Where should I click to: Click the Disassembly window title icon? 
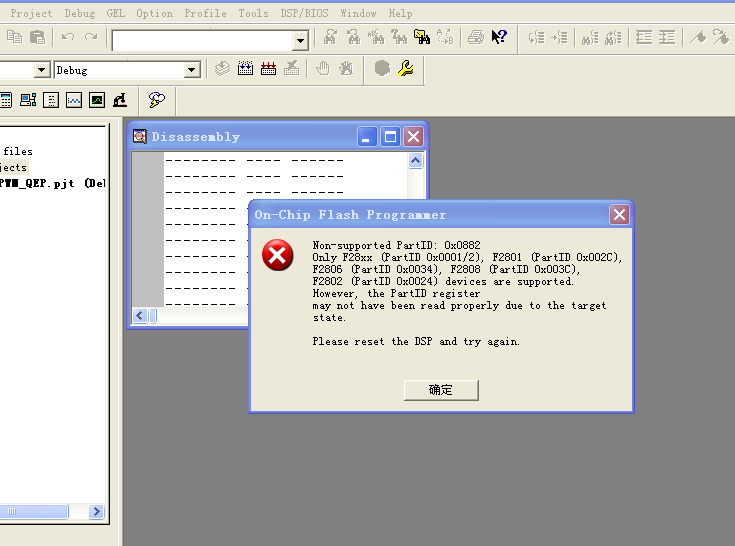pyautogui.click(x=140, y=136)
